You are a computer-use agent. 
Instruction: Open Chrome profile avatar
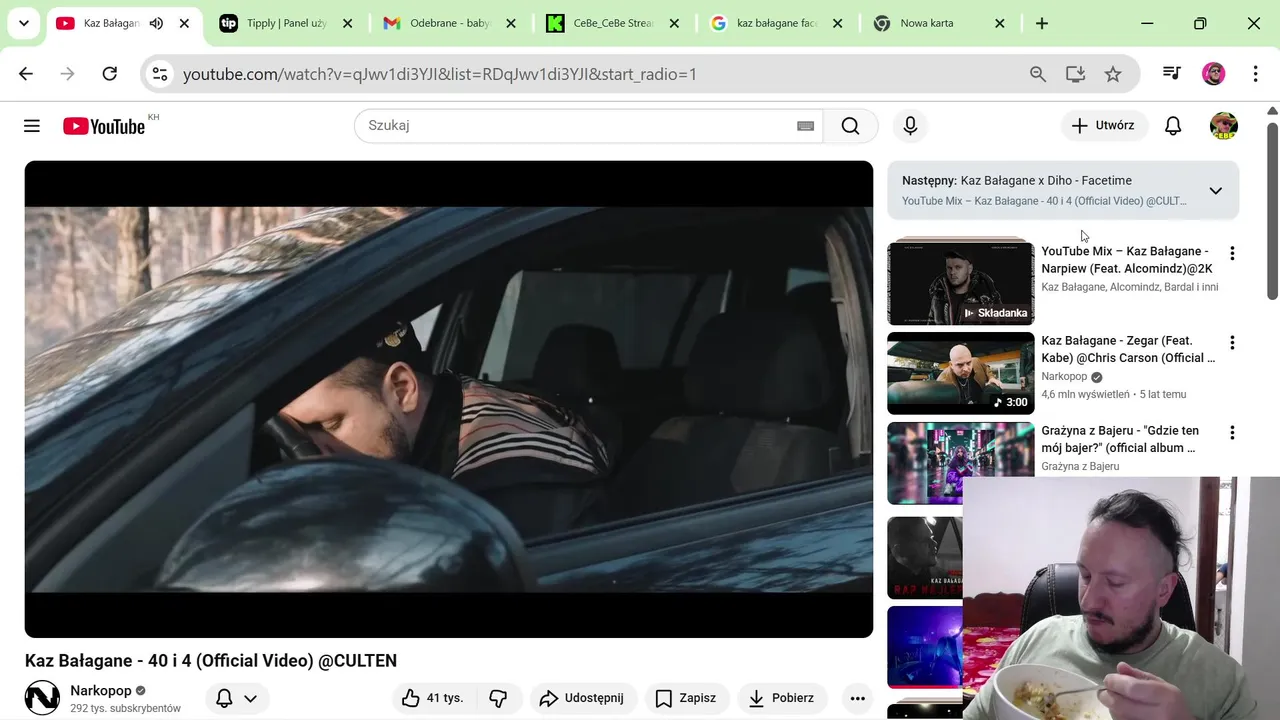[x=1214, y=74]
